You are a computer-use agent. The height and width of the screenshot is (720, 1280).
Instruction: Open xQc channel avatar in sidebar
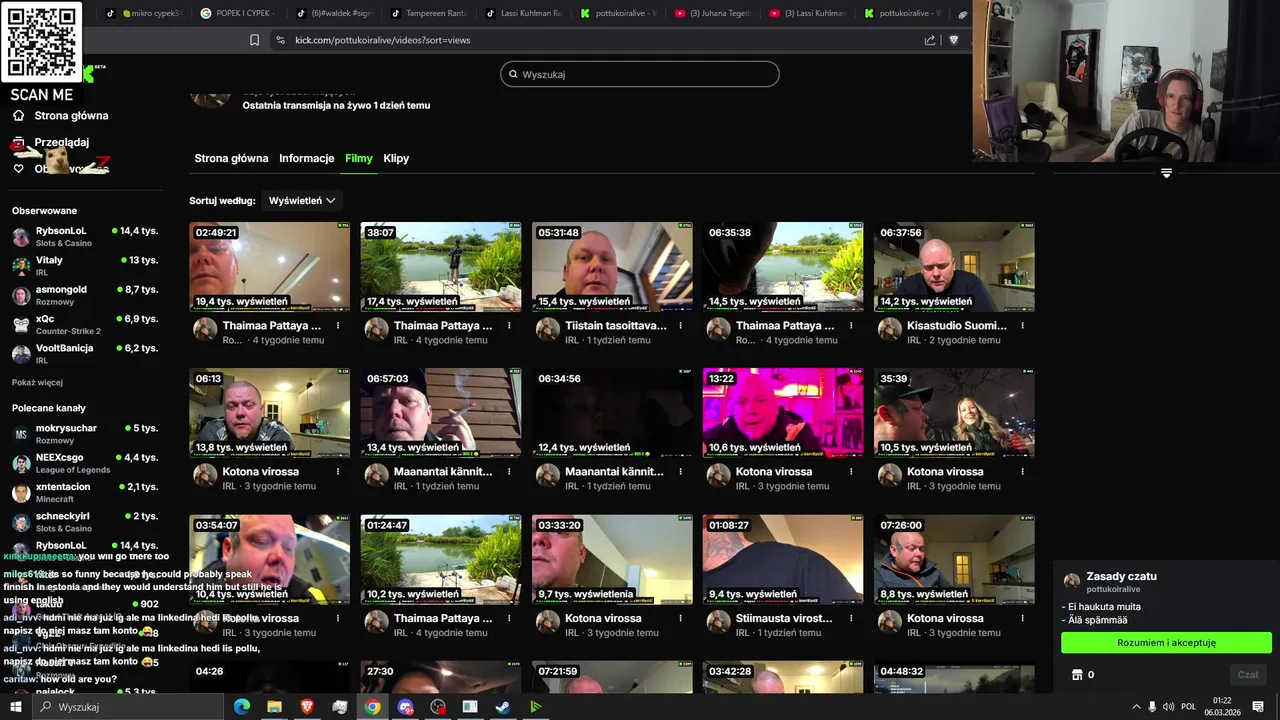coord(20,325)
